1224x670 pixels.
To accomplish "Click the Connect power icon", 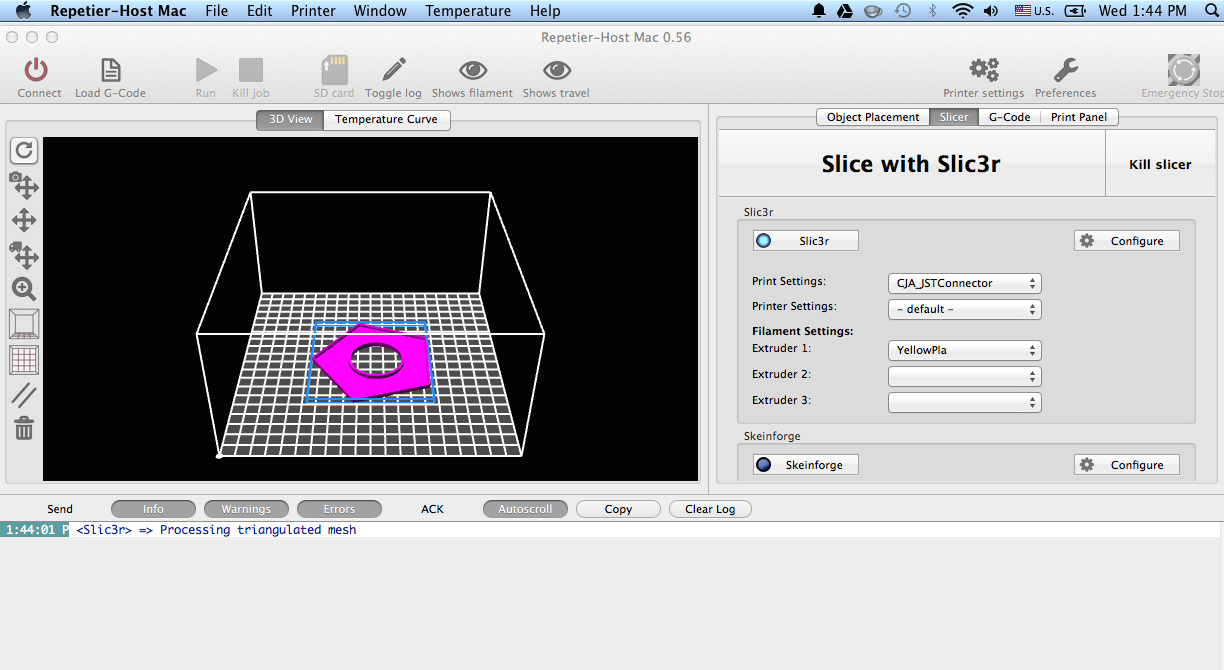I will point(37,70).
